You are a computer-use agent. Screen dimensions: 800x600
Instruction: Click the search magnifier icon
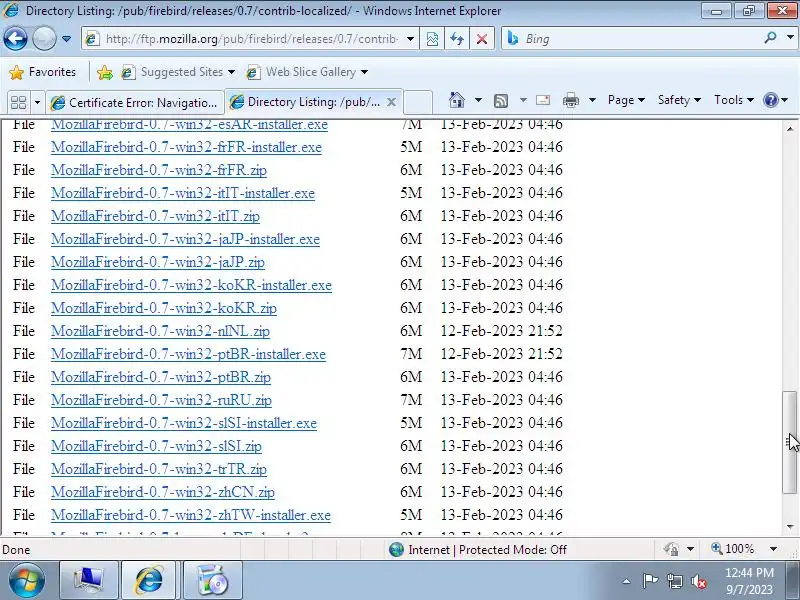pos(770,37)
